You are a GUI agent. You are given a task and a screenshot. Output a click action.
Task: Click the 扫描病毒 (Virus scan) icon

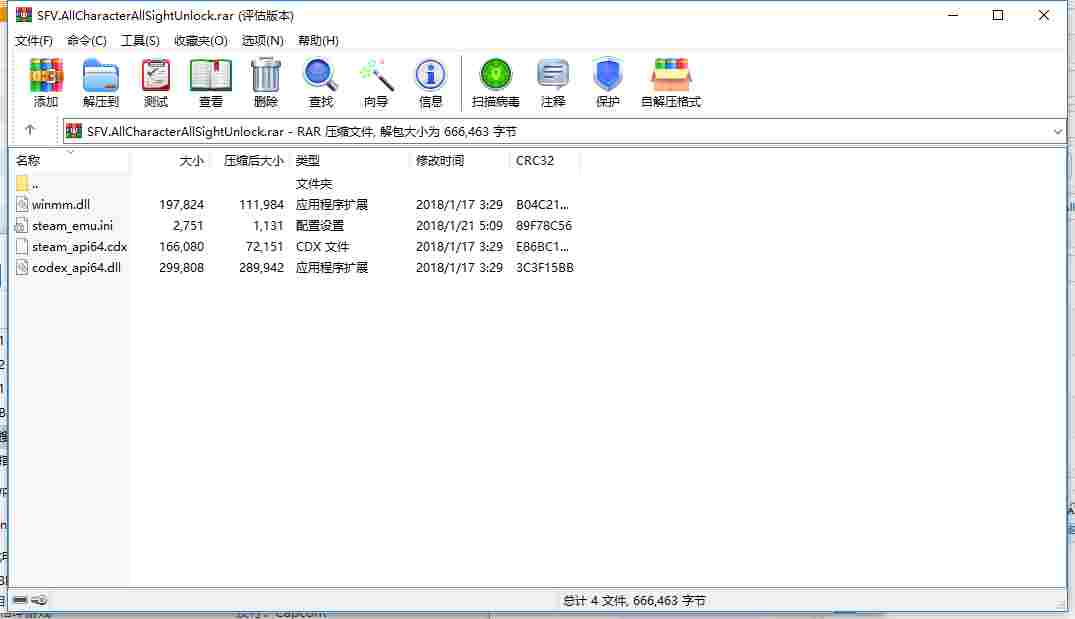tap(495, 75)
